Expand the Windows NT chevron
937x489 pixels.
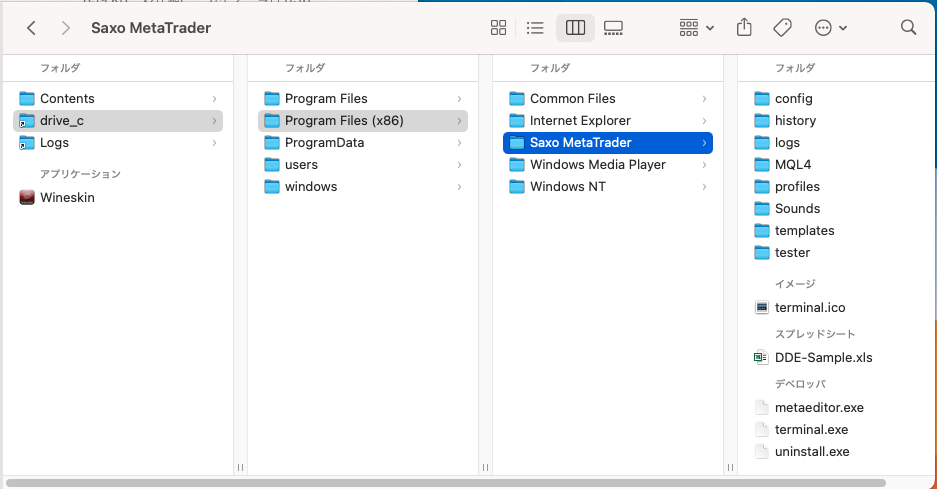click(704, 187)
